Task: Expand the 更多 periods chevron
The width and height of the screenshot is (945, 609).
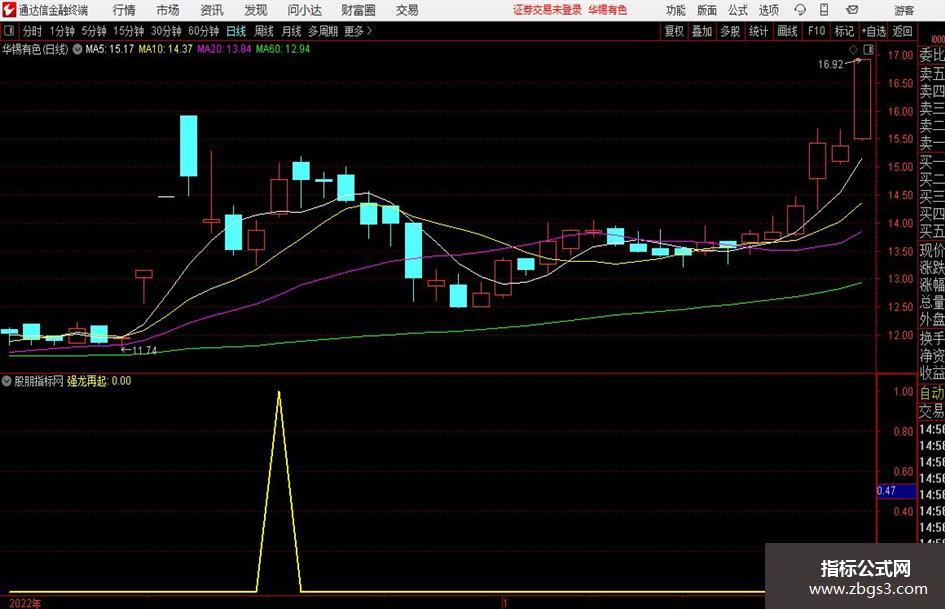Action: click(x=369, y=31)
